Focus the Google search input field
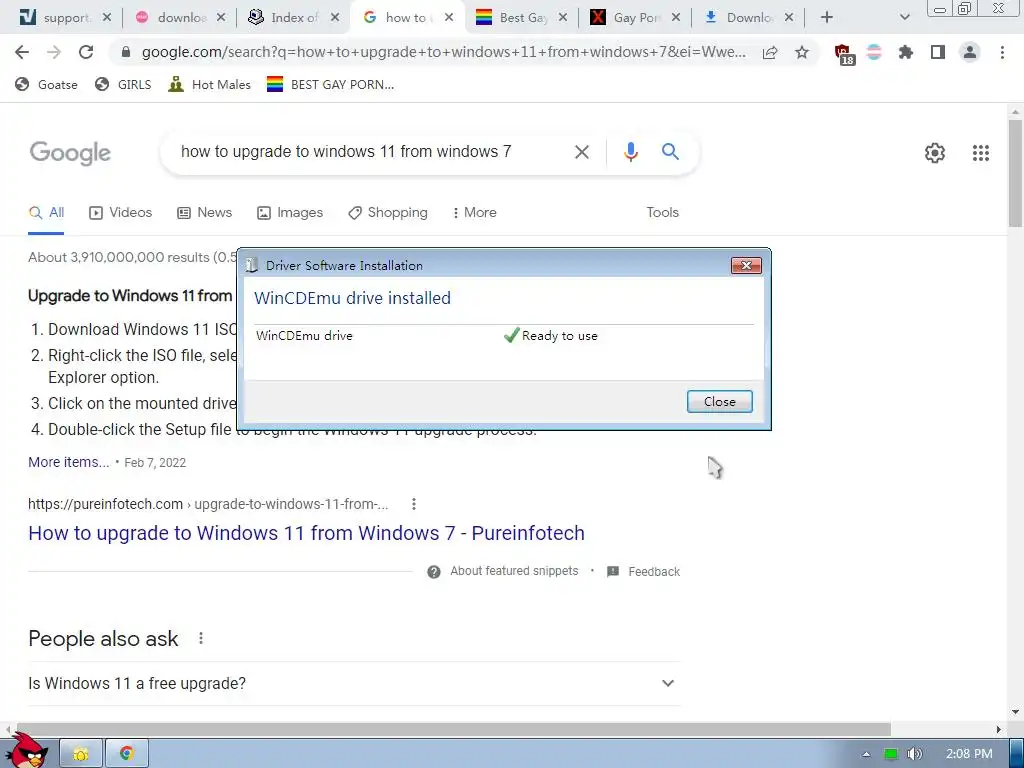Screen dimensions: 1024x768 pyautogui.click(x=371, y=152)
